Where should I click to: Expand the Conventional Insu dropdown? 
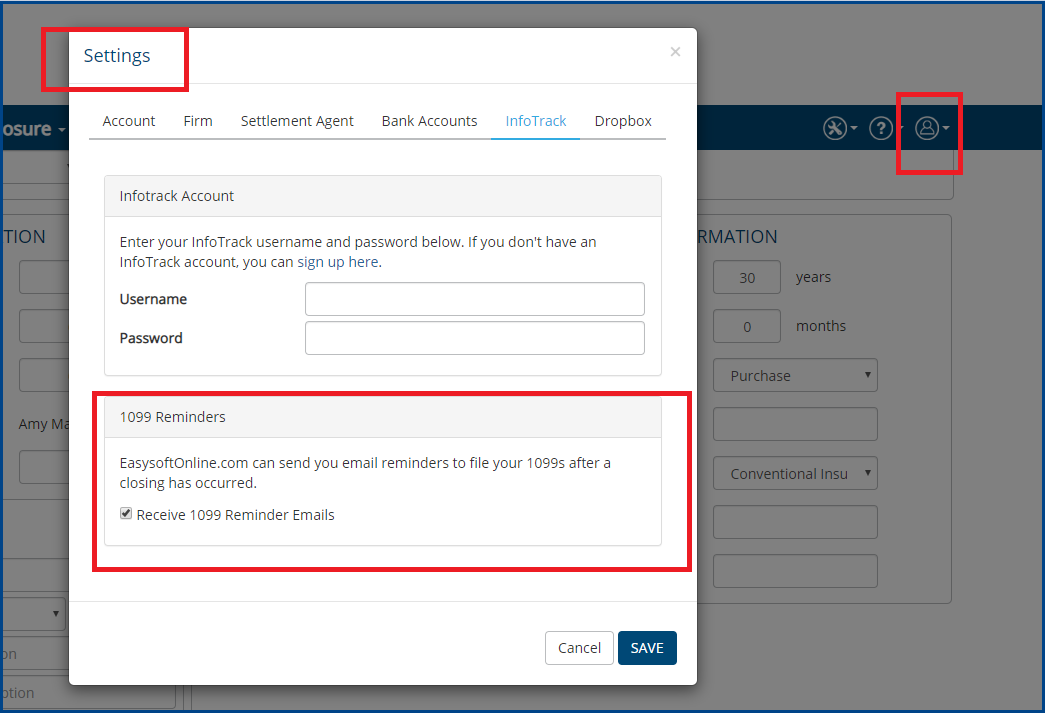(x=795, y=474)
